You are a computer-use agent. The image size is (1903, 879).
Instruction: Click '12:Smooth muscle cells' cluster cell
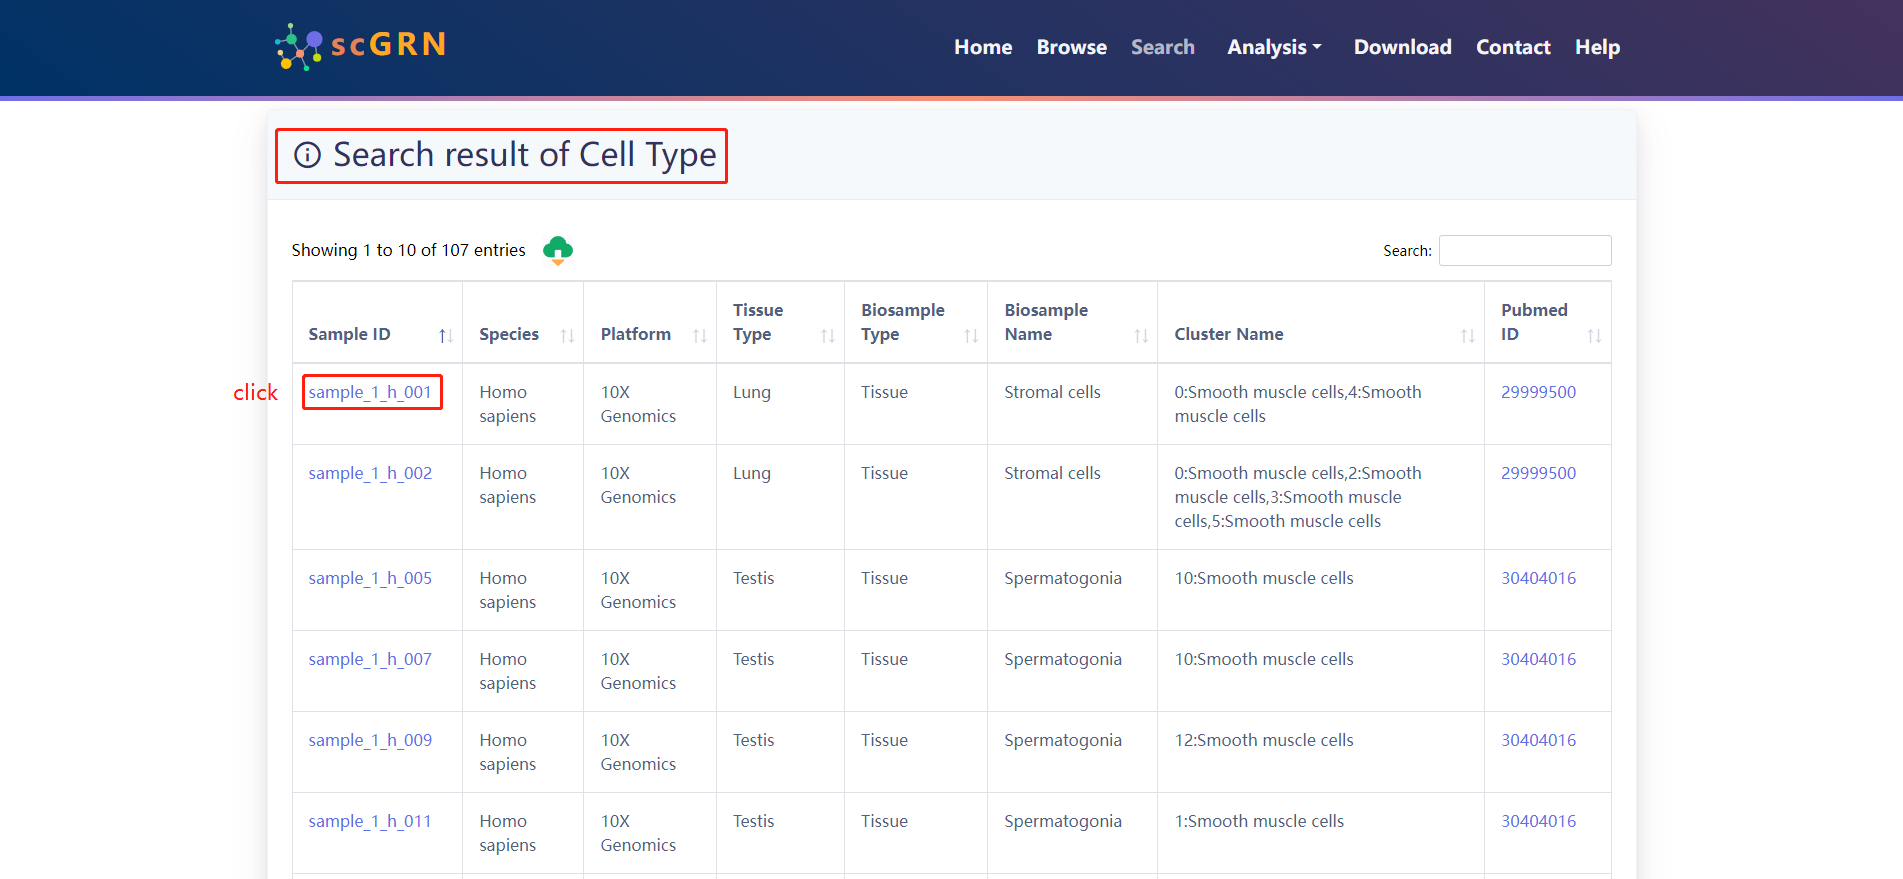click(x=1264, y=740)
